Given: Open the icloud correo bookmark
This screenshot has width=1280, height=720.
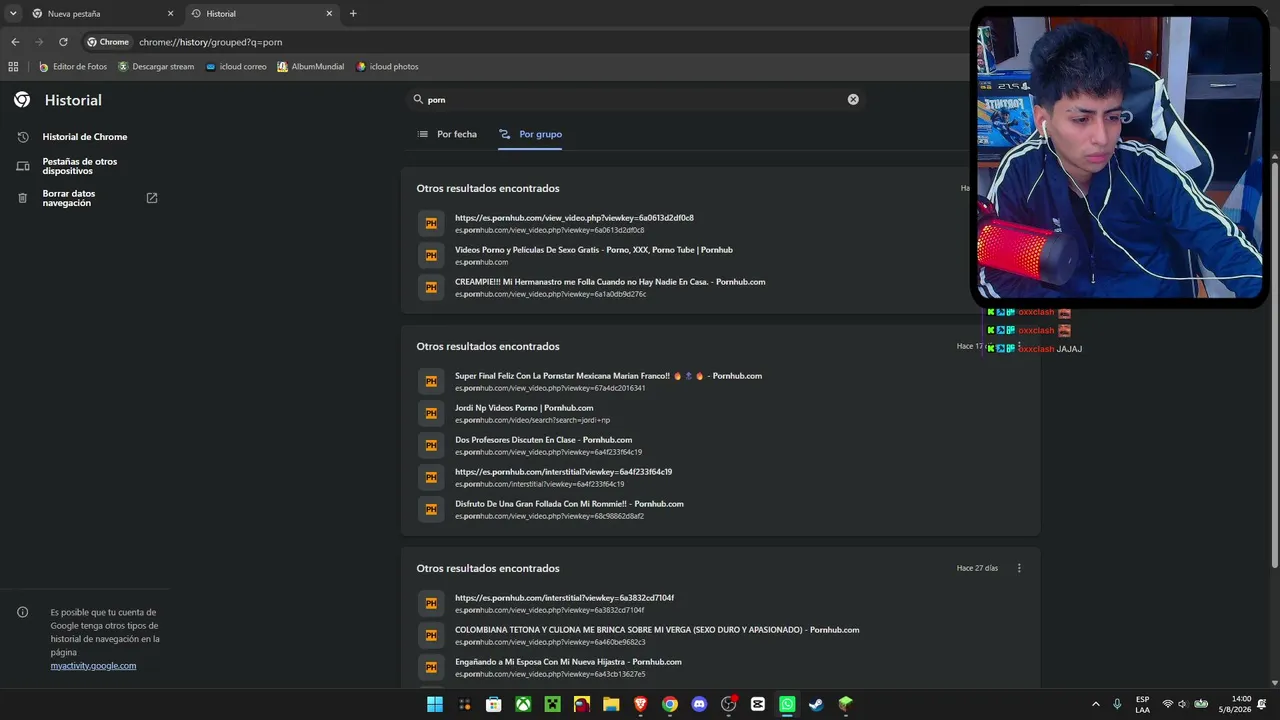Looking at the screenshot, I should tap(236, 67).
